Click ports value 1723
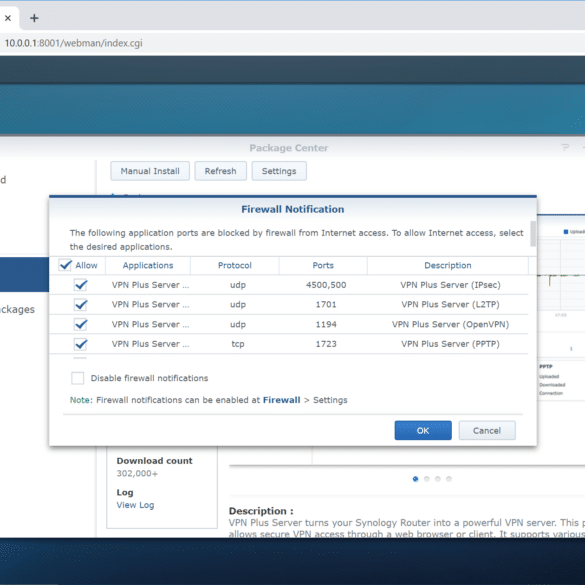The image size is (585, 585). coord(326,344)
